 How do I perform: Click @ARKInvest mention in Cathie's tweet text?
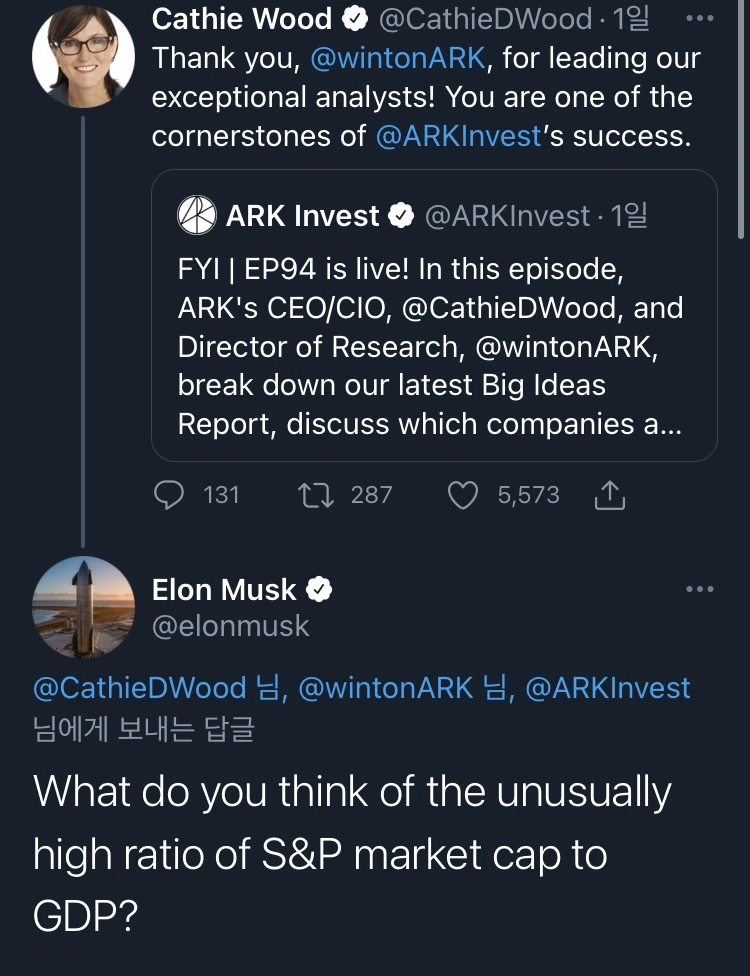pyautogui.click(x=456, y=136)
